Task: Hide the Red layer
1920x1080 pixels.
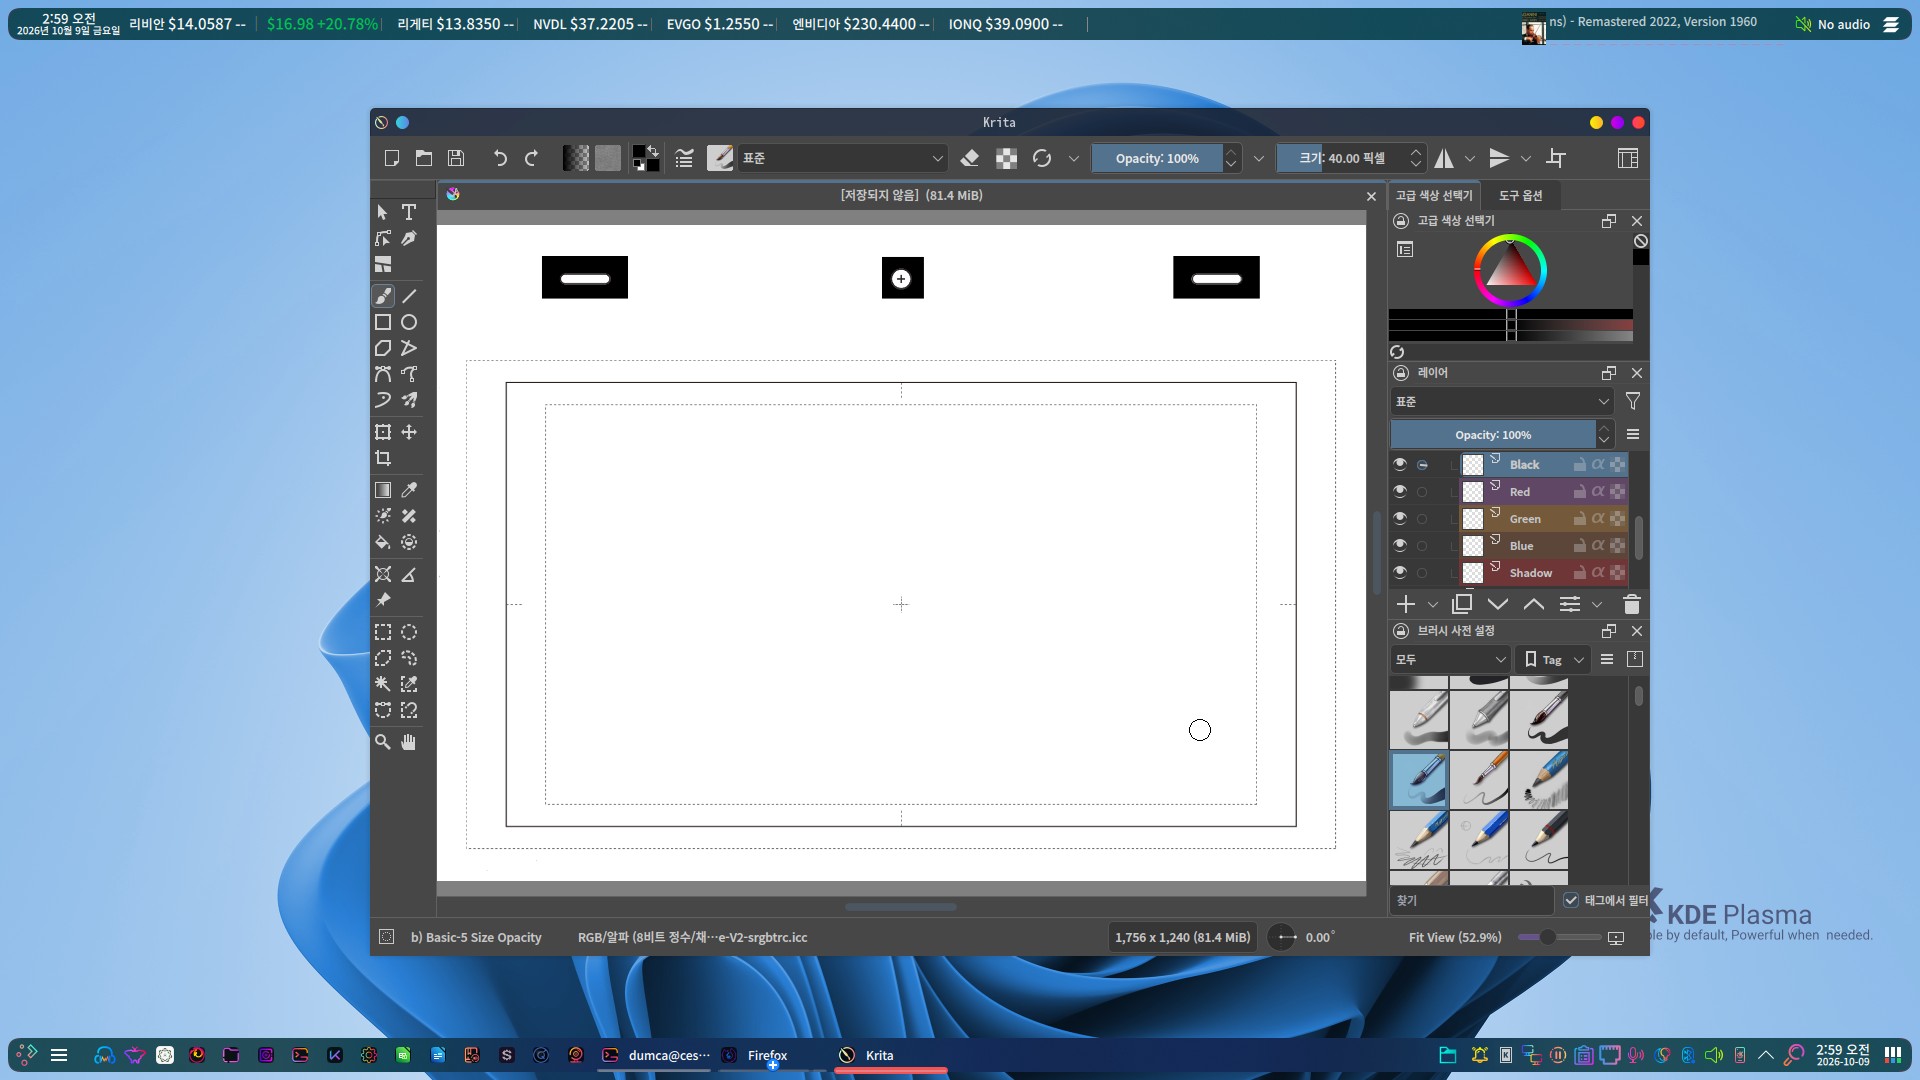Action: pyautogui.click(x=1400, y=491)
